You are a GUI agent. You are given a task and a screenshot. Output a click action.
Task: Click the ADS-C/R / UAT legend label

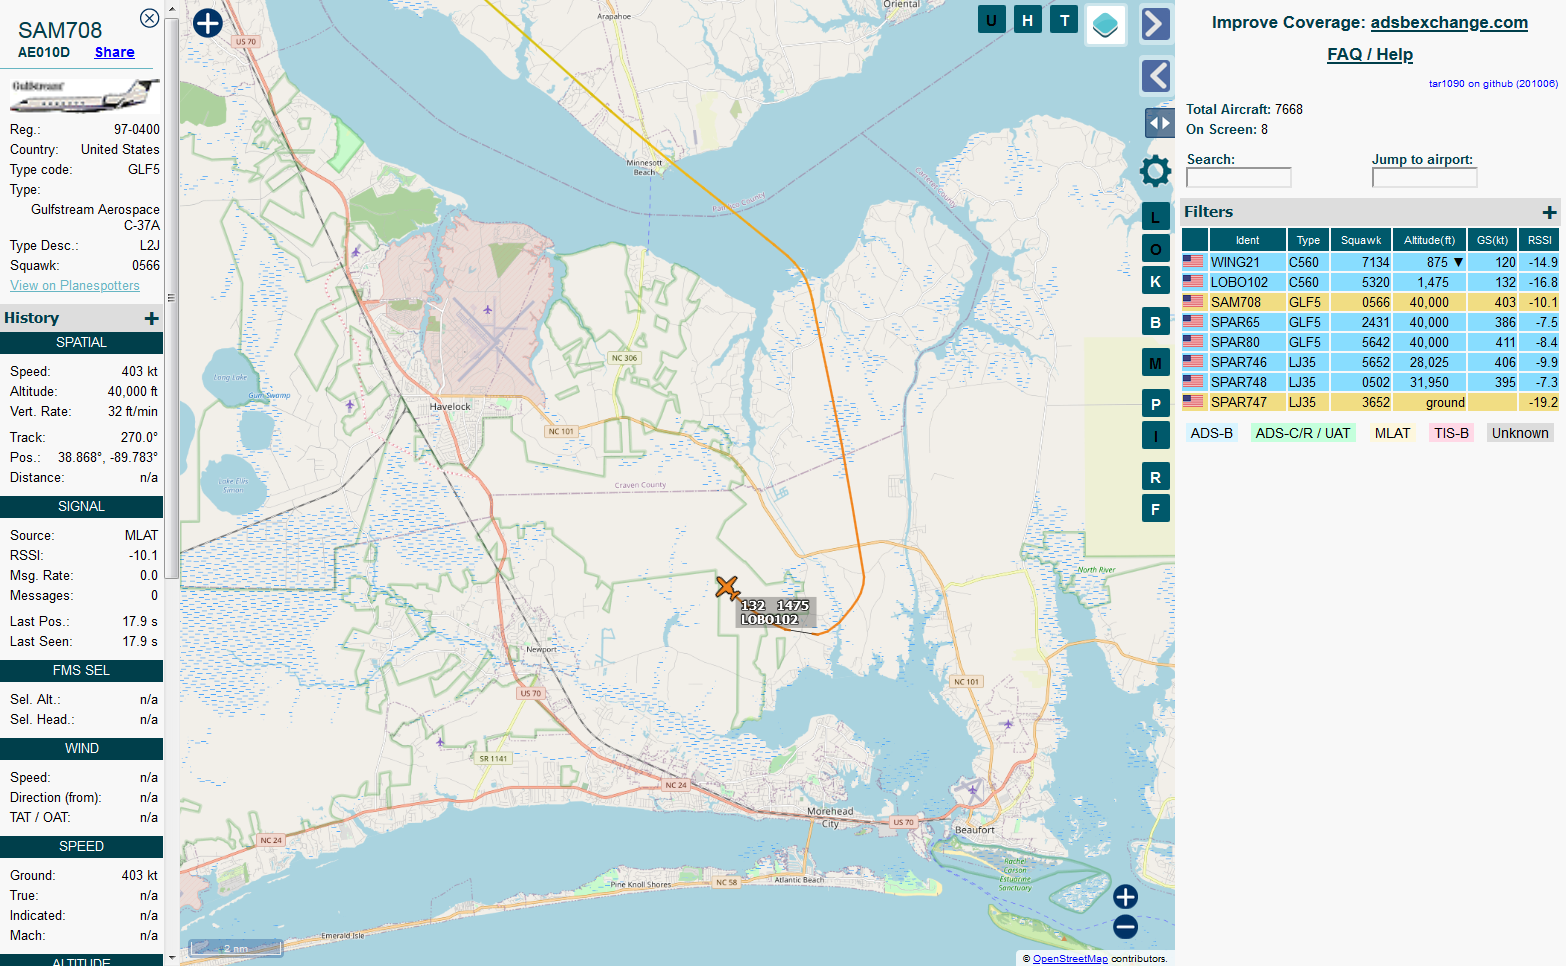pyautogui.click(x=1302, y=433)
